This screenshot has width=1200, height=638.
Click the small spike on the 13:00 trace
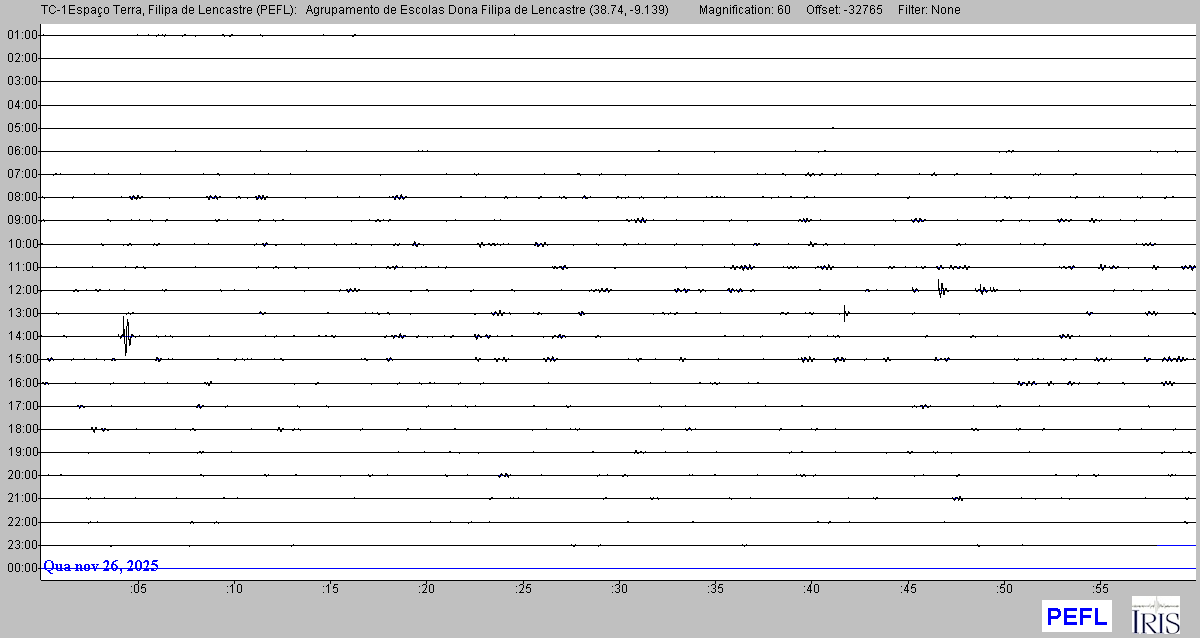click(845, 312)
